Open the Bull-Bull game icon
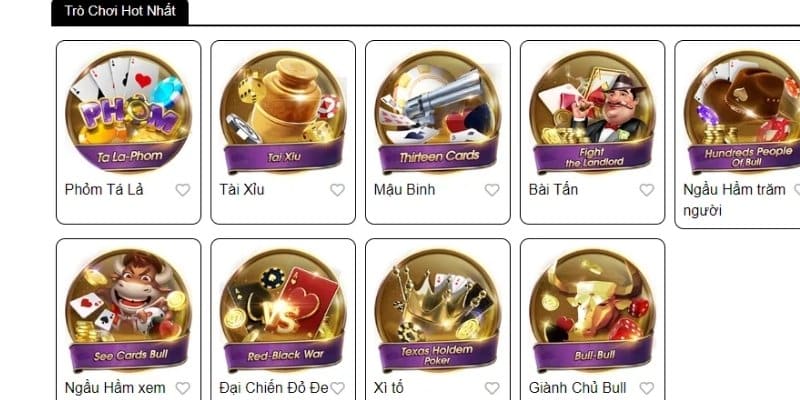This screenshot has height=400, width=800. (x=592, y=310)
